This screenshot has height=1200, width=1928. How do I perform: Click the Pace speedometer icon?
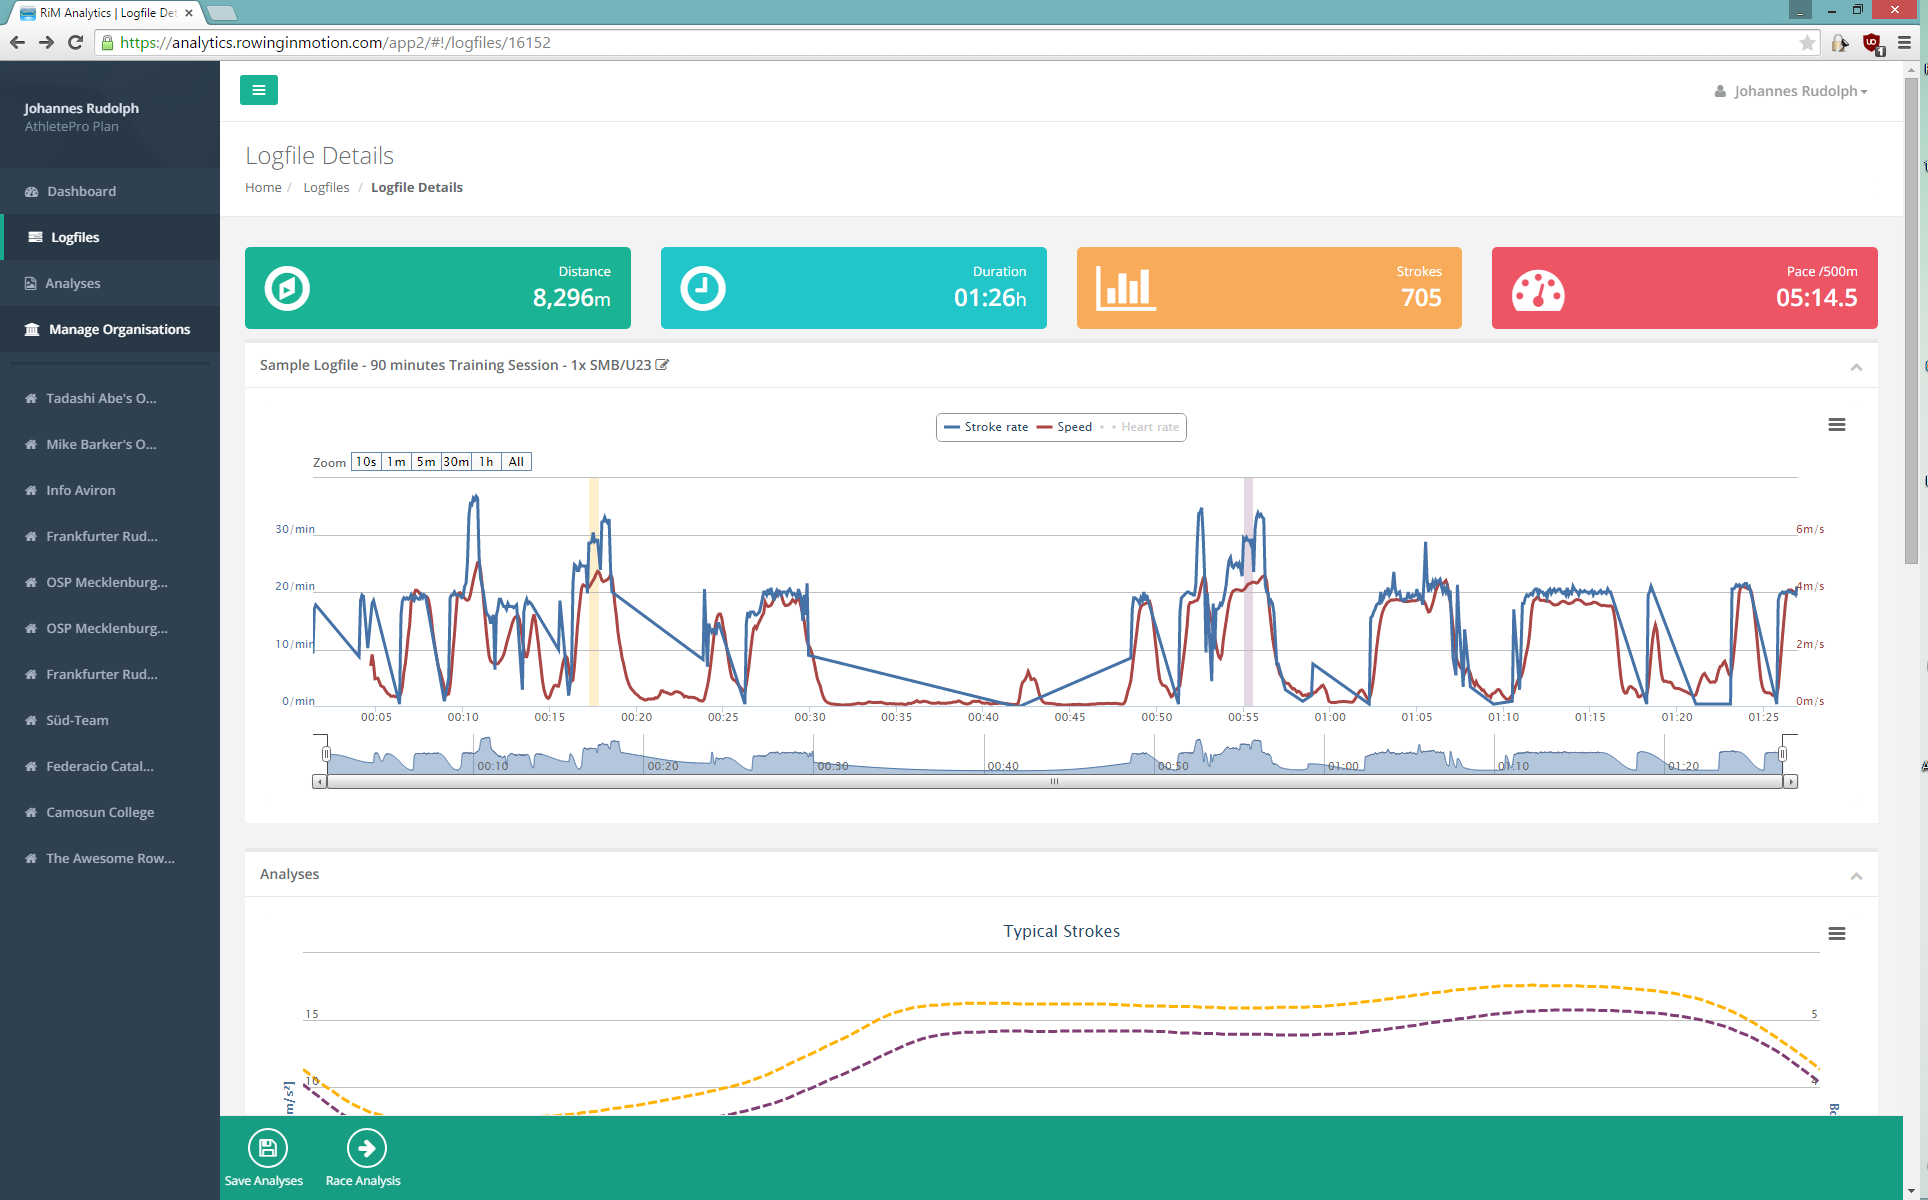(x=1538, y=290)
